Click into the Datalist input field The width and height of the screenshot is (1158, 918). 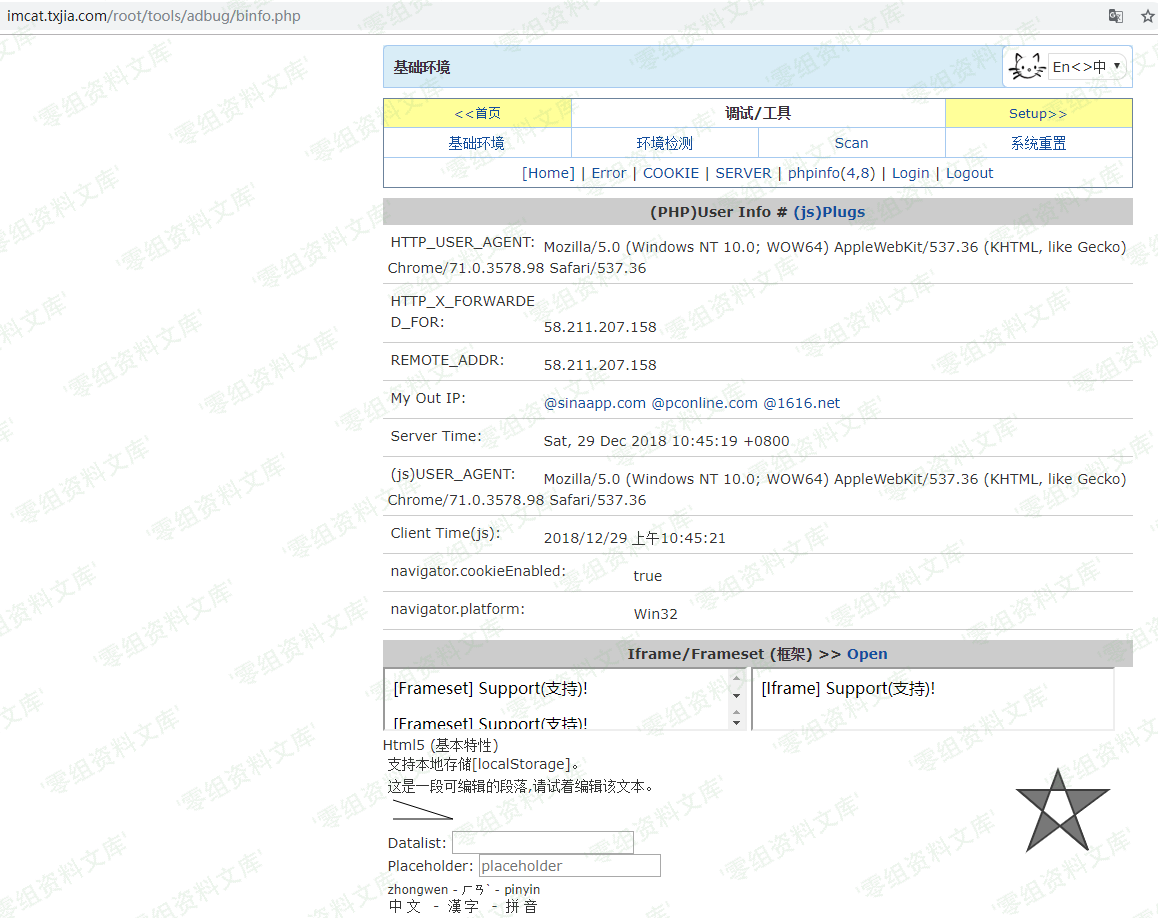(x=543, y=843)
